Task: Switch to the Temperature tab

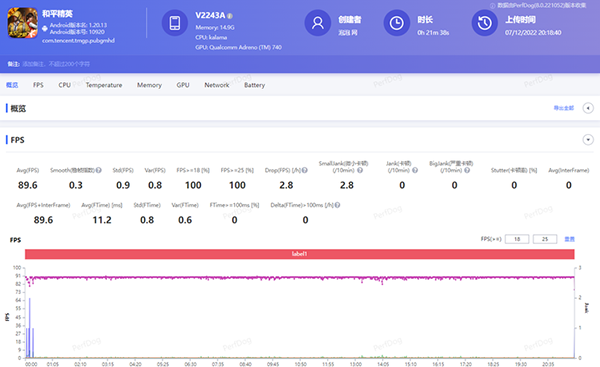Action: click(104, 85)
